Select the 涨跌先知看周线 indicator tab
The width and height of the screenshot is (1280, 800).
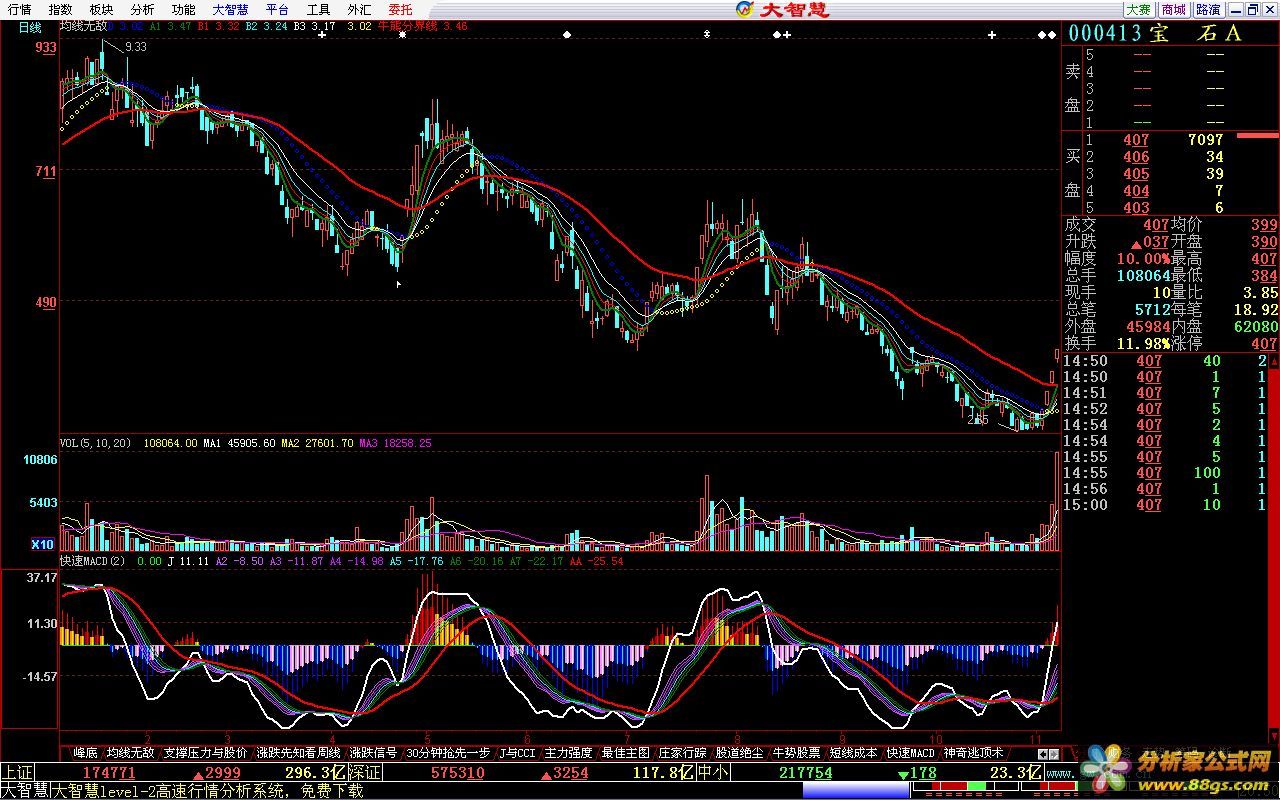click(298, 752)
